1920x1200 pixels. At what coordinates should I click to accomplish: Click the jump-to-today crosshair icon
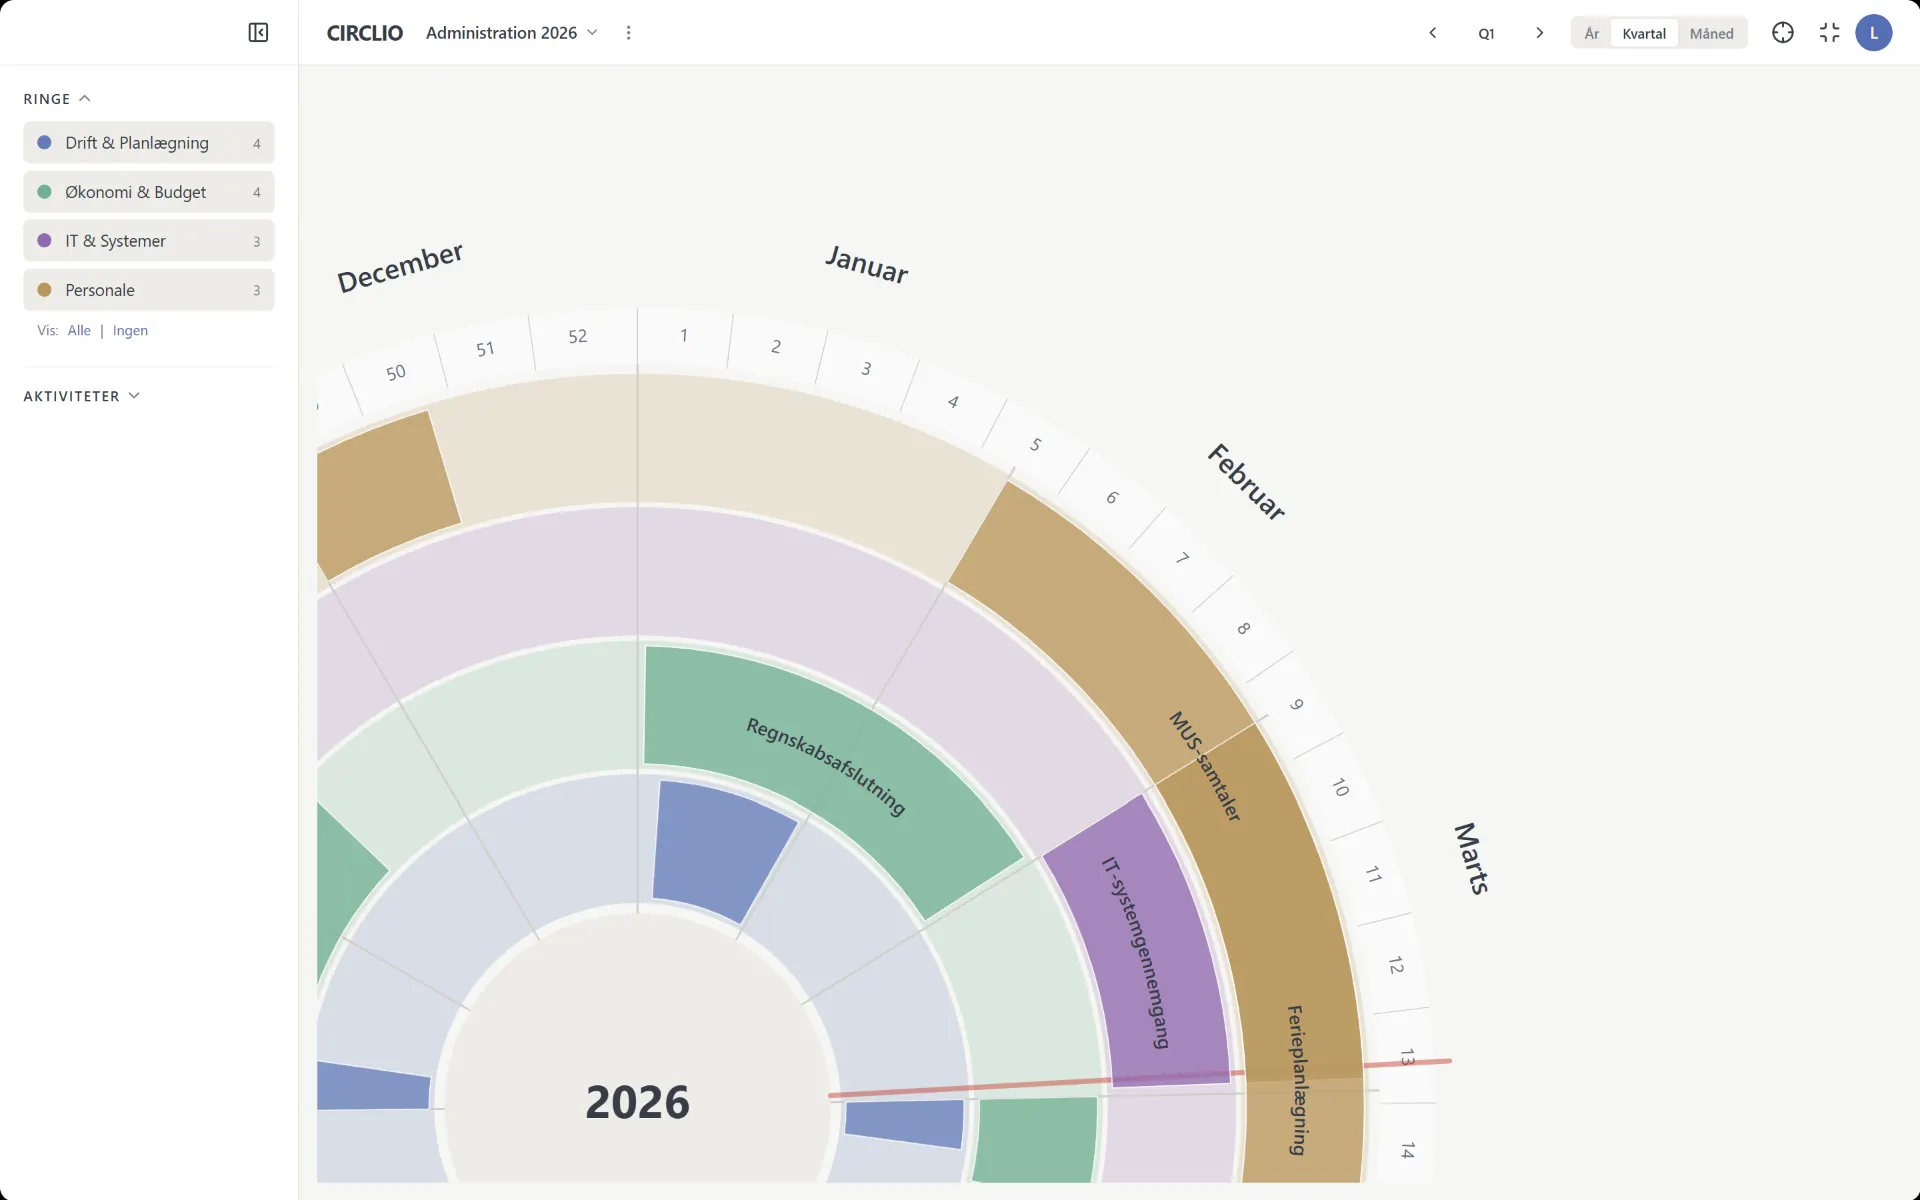click(x=1783, y=33)
